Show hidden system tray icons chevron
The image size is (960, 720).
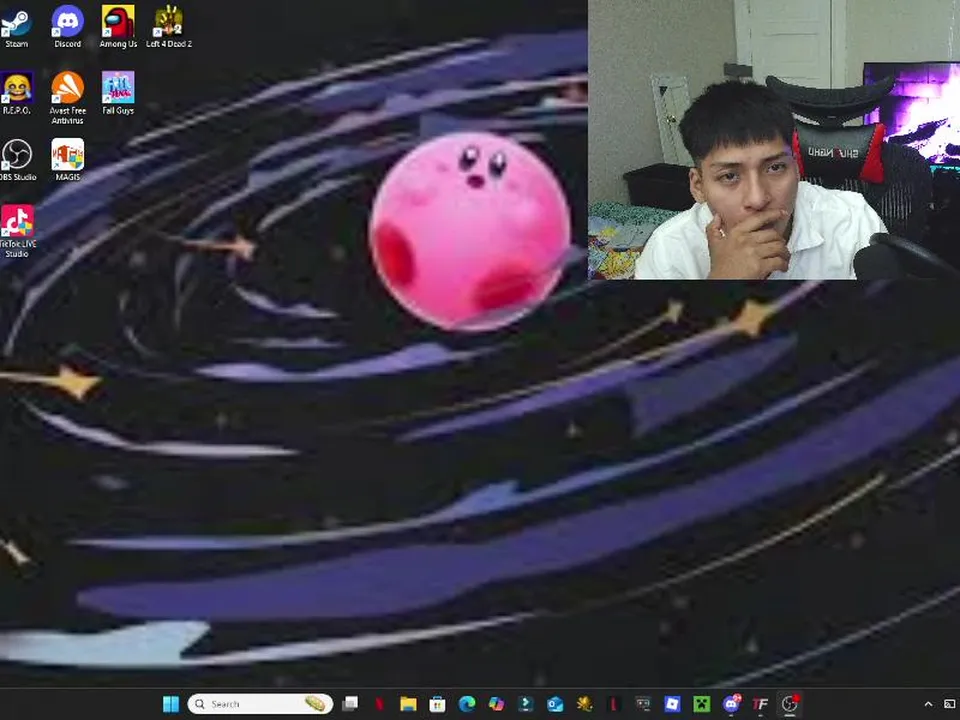point(928,704)
